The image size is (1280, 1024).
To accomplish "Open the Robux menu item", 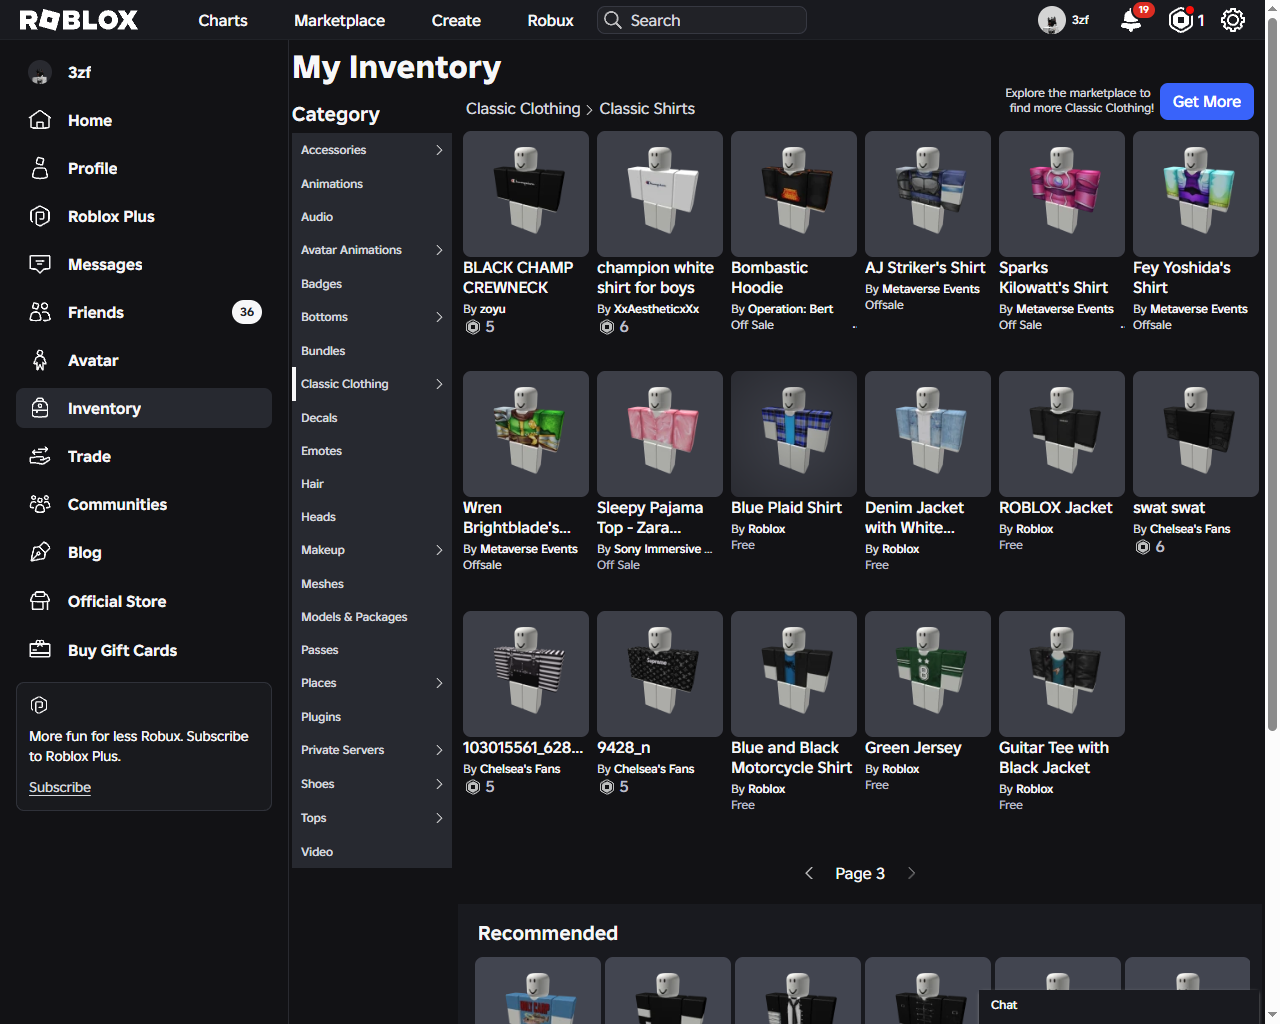I will coord(551,20).
